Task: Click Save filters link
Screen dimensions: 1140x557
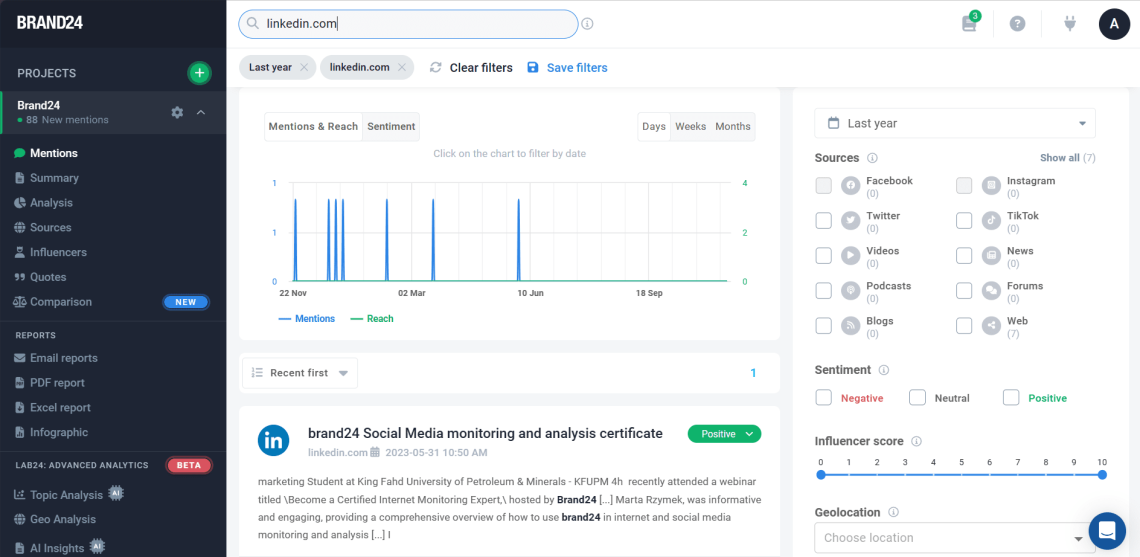Action: [x=567, y=68]
